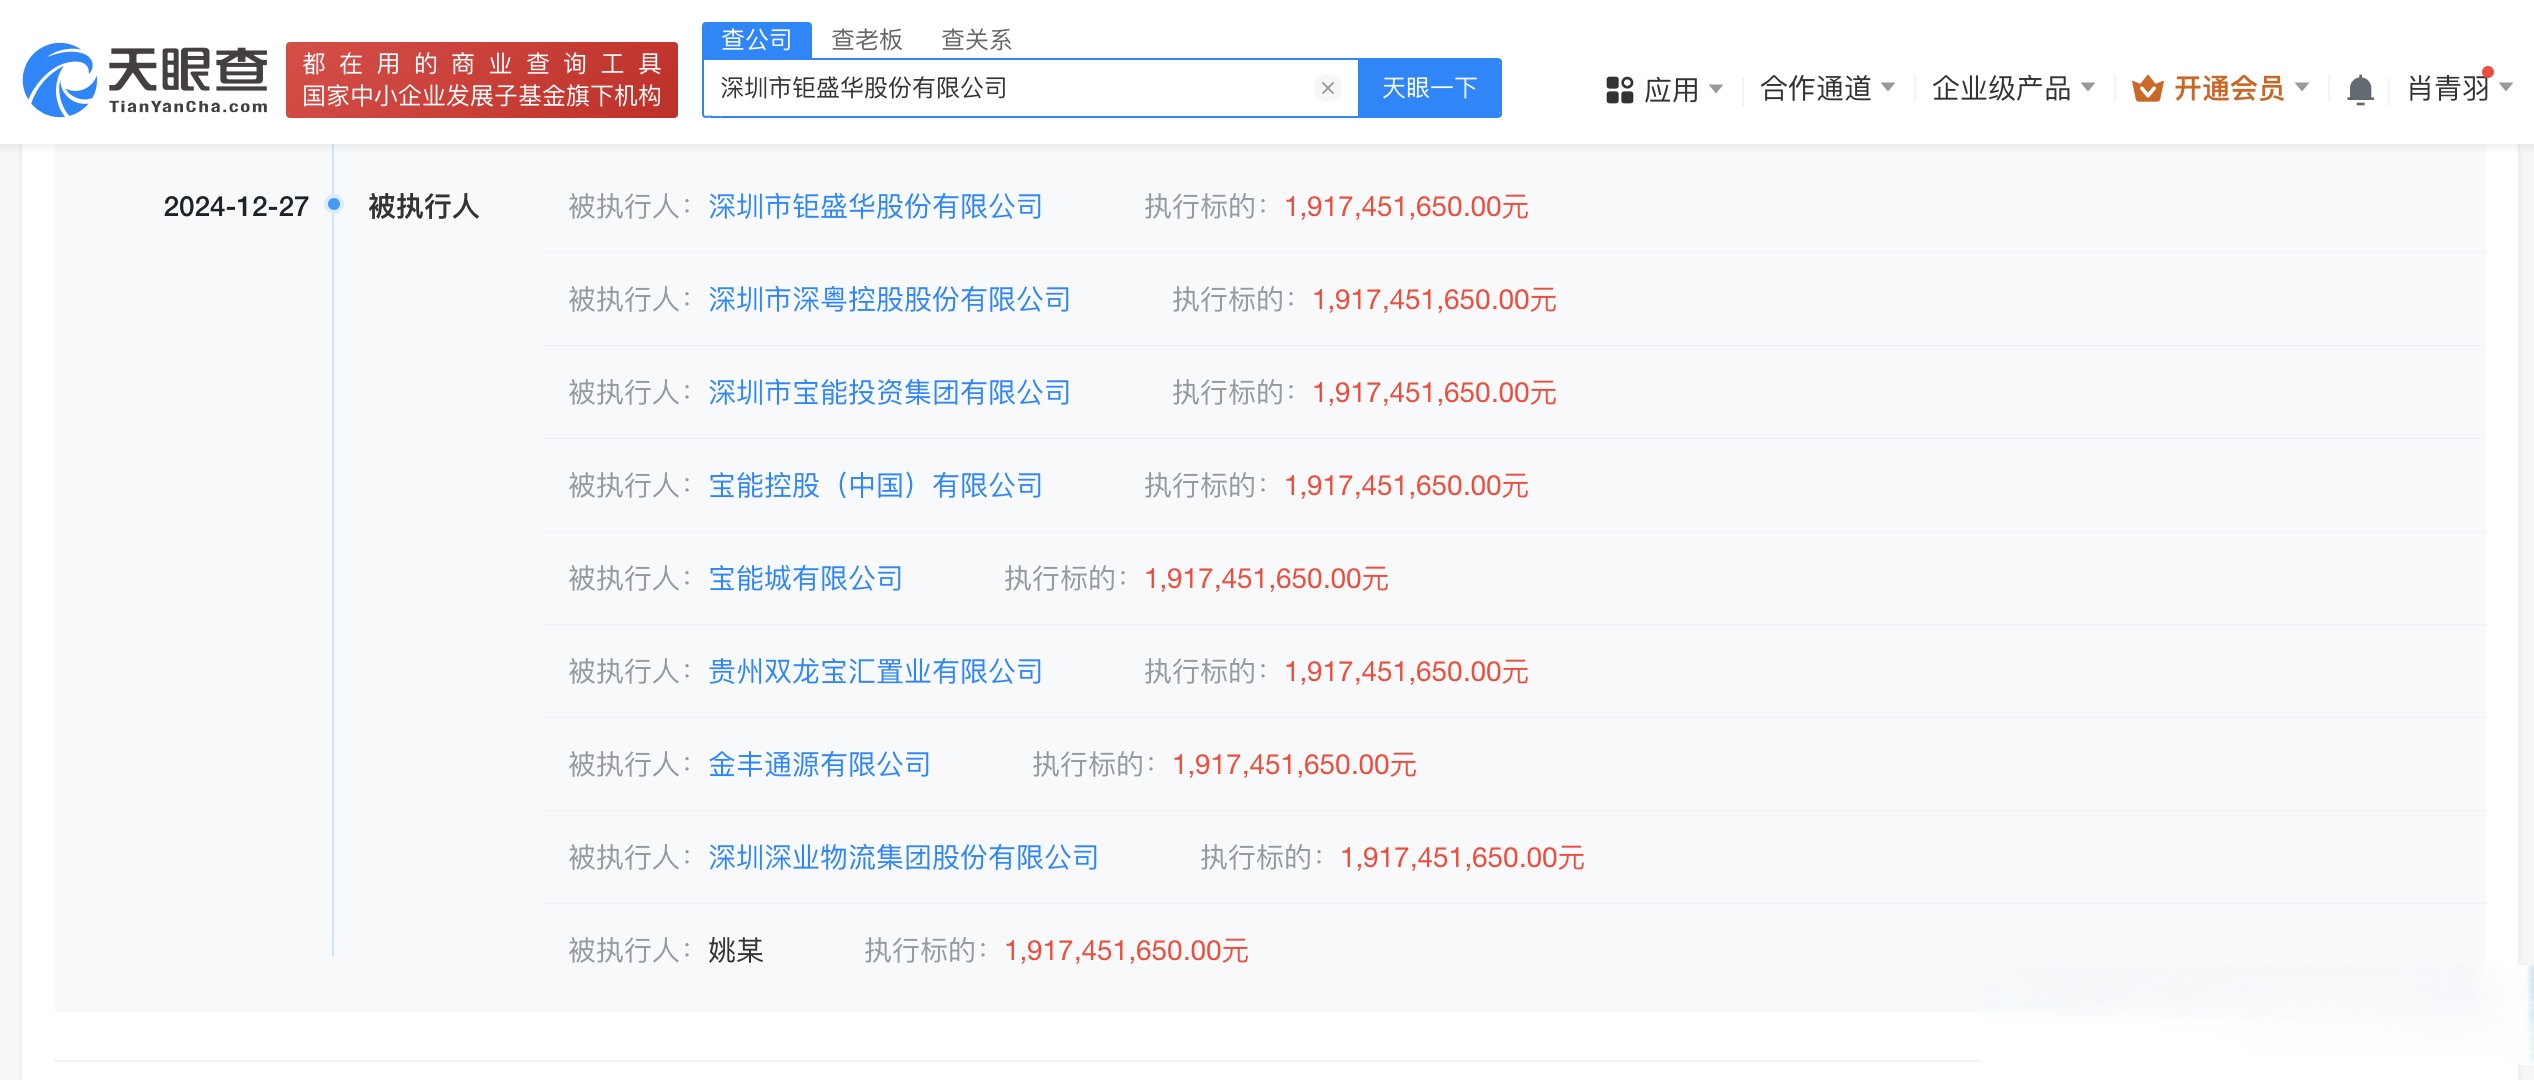Open 宝能控股（中国）有限公司 company link
The height and width of the screenshot is (1080, 2534).
(x=875, y=485)
